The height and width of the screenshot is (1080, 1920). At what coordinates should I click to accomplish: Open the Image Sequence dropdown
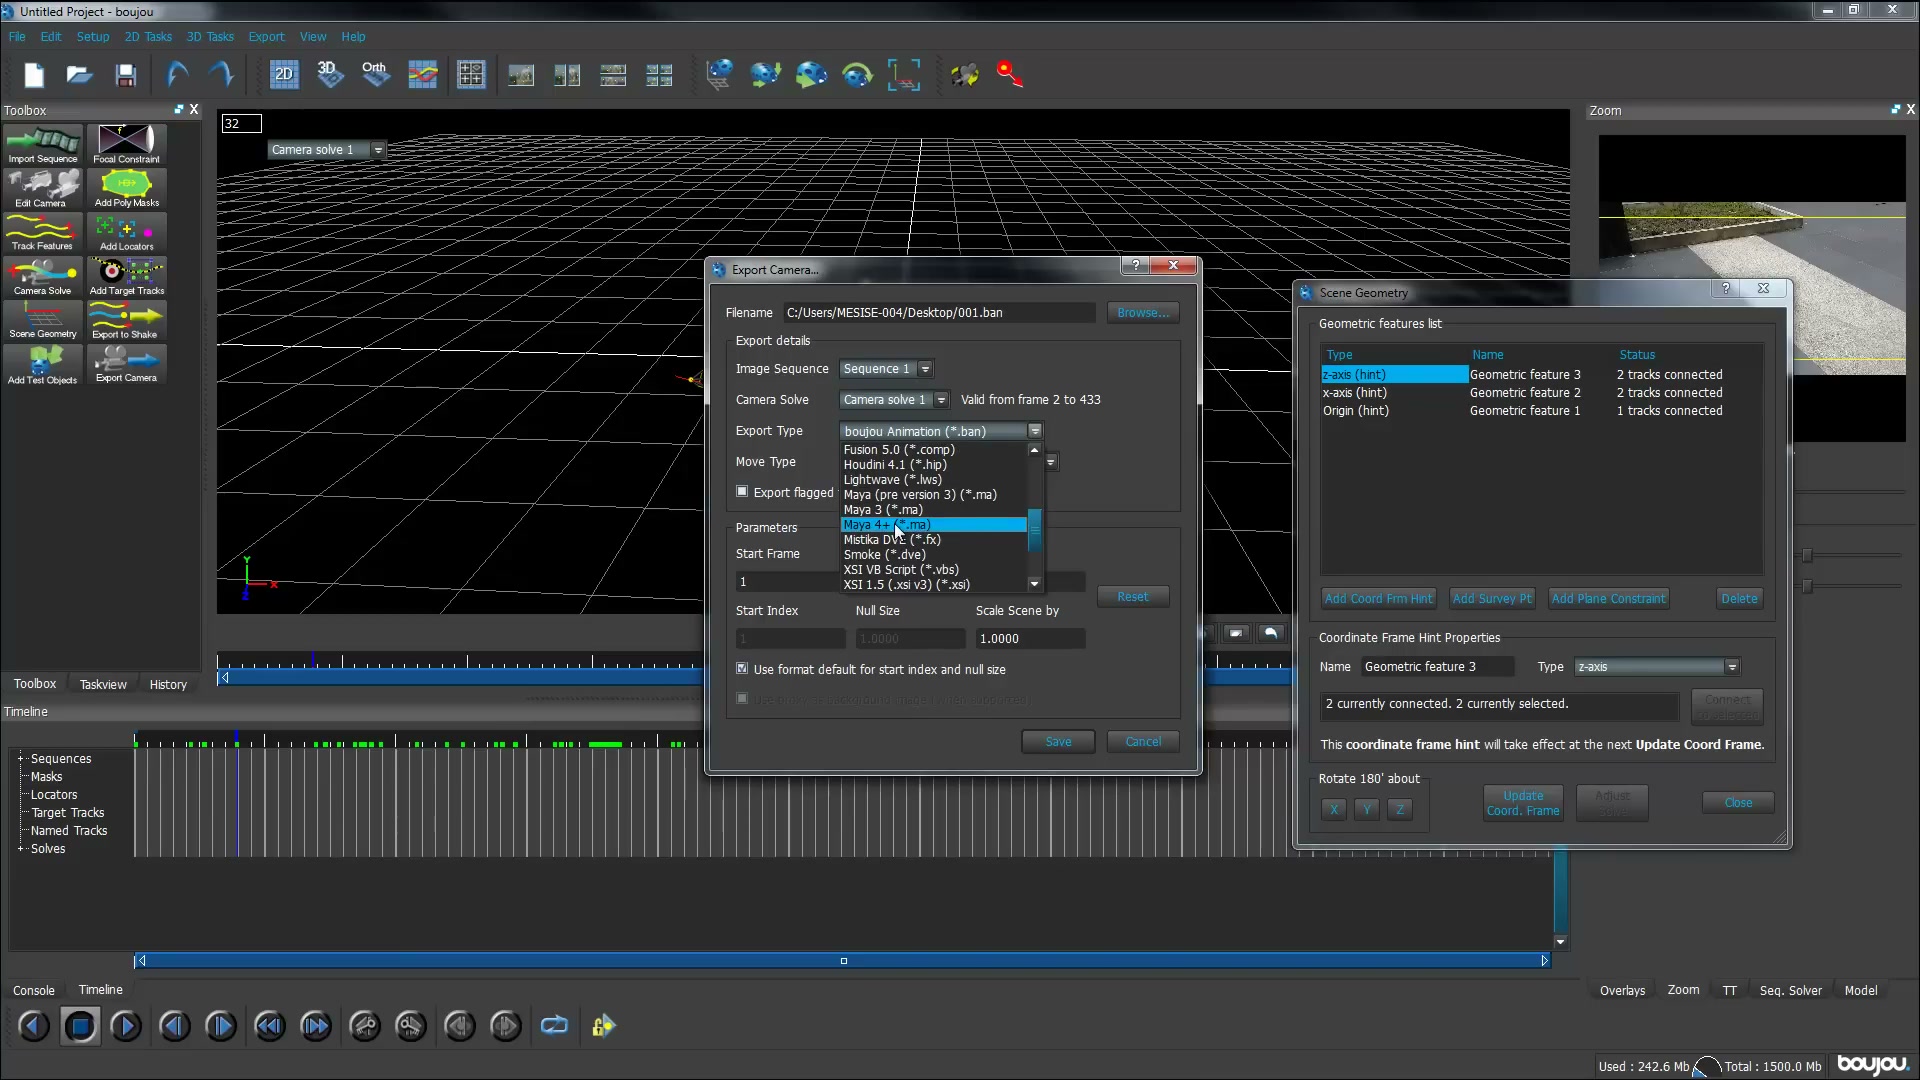[x=886, y=368]
